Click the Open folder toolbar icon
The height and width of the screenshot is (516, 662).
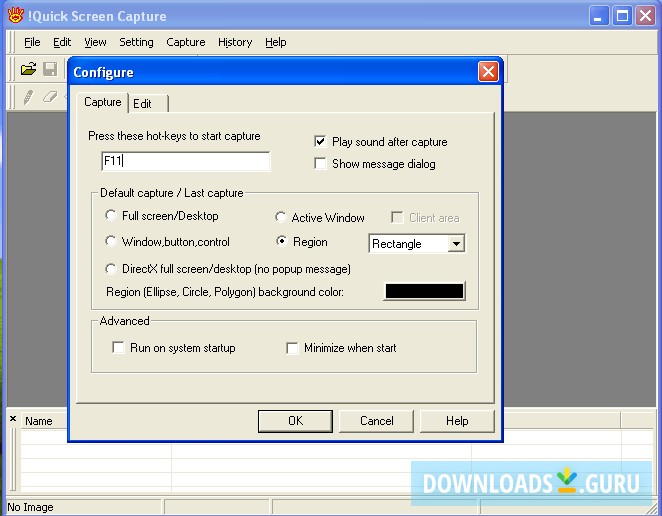click(28, 69)
